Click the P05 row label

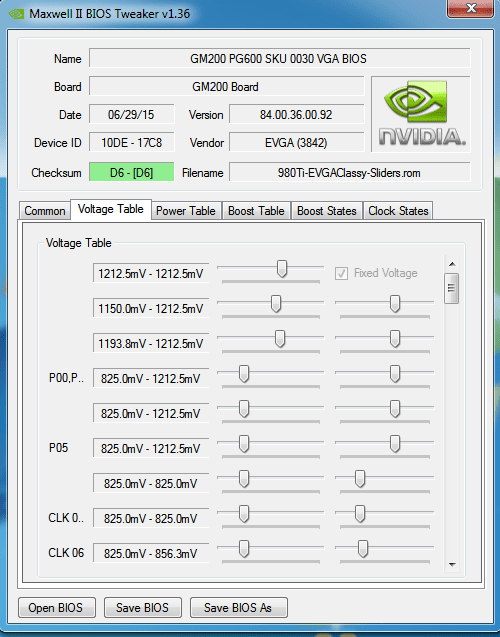click(x=58, y=447)
